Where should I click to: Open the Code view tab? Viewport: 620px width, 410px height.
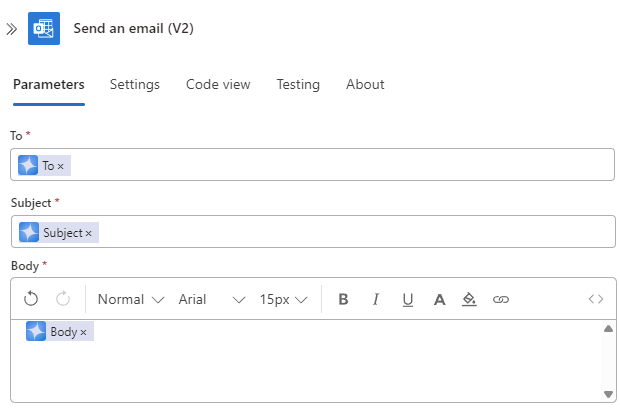(x=218, y=84)
